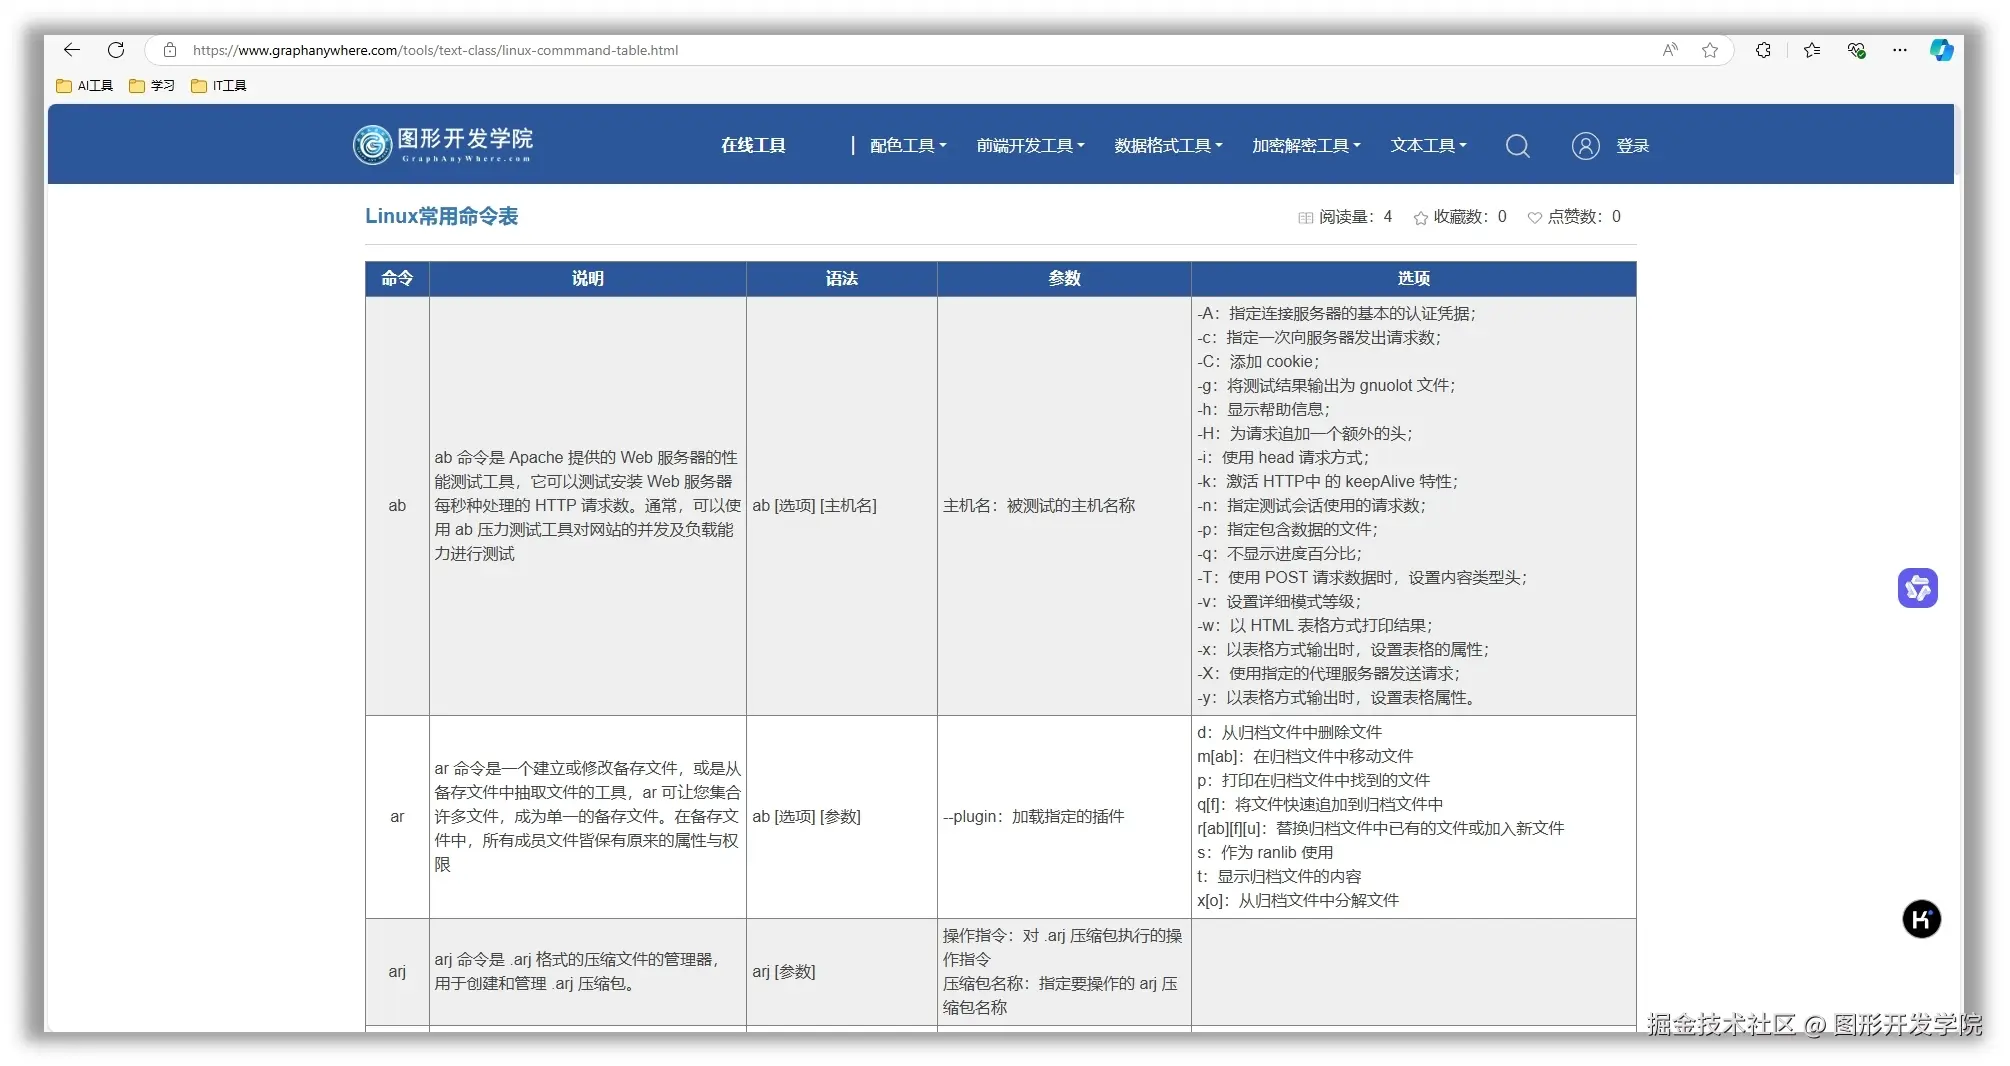This screenshot has width=2010, height=1066.
Task: Click the 'arj [参数]' syntax cell
Action: coord(842,972)
